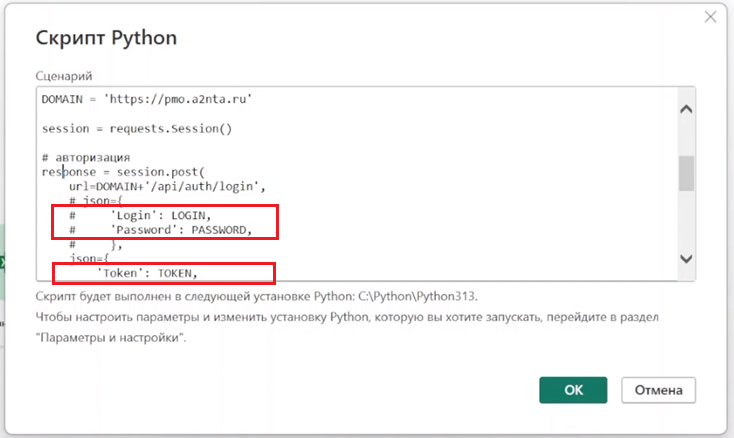Screen dimensions: 734x438
Task: Click the blank line under DOMAIN assignment
Action: 358,114
